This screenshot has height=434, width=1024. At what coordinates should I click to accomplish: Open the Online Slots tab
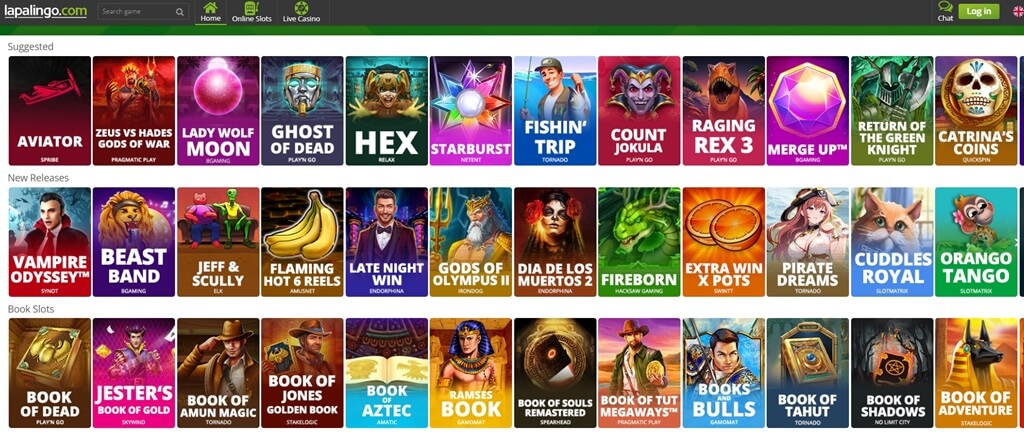pos(251,12)
